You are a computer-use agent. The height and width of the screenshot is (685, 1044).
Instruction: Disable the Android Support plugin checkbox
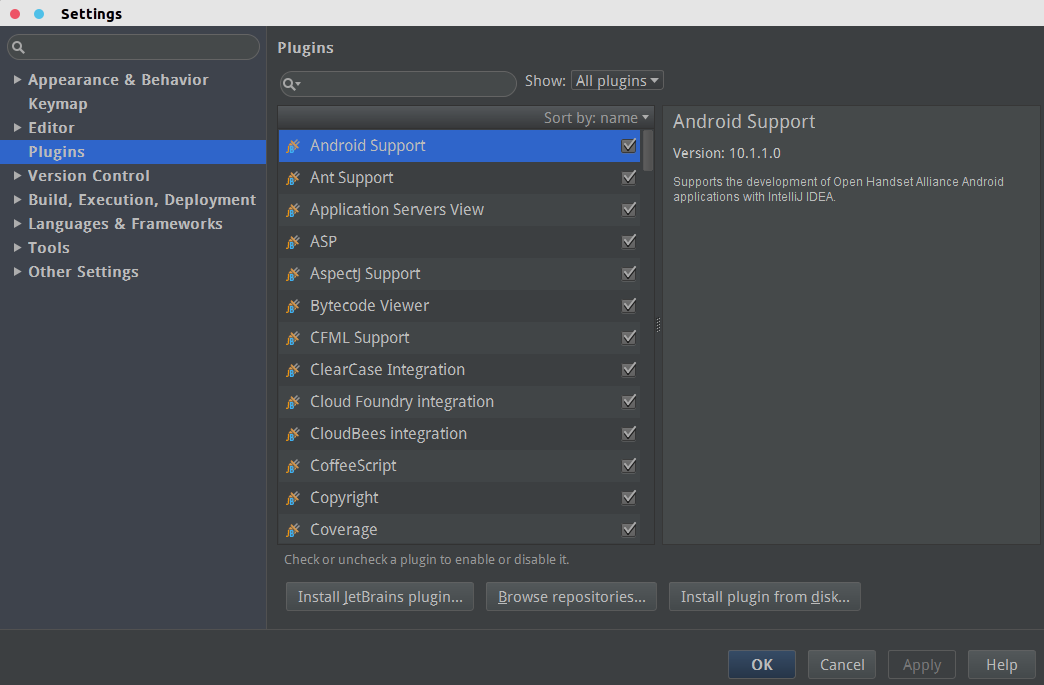pos(629,146)
